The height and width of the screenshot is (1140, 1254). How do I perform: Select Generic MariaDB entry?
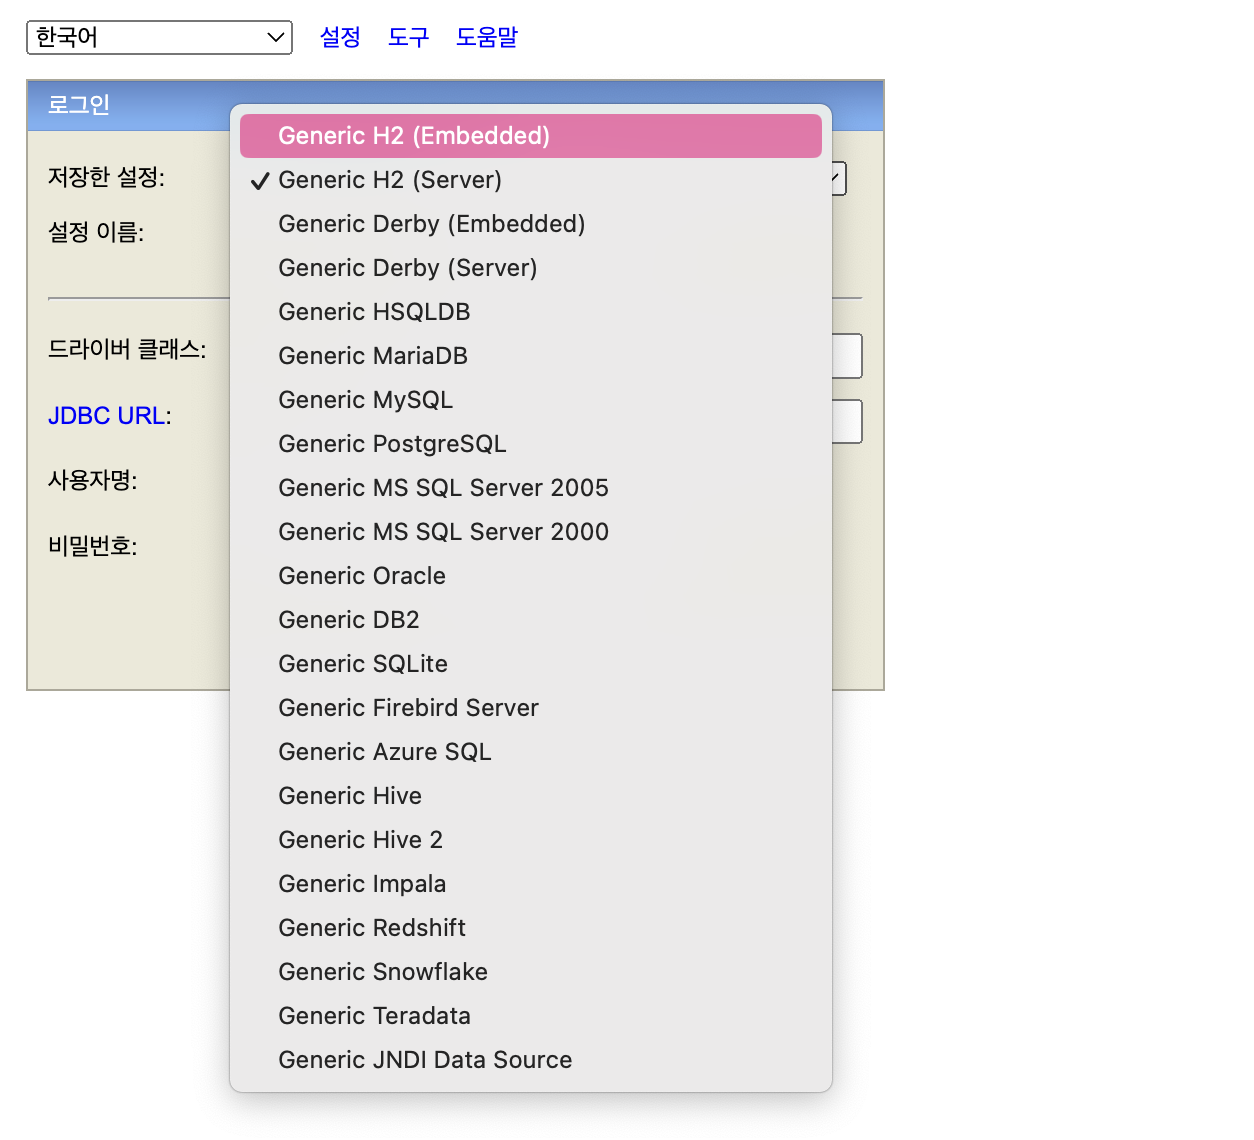coord(531,356)
